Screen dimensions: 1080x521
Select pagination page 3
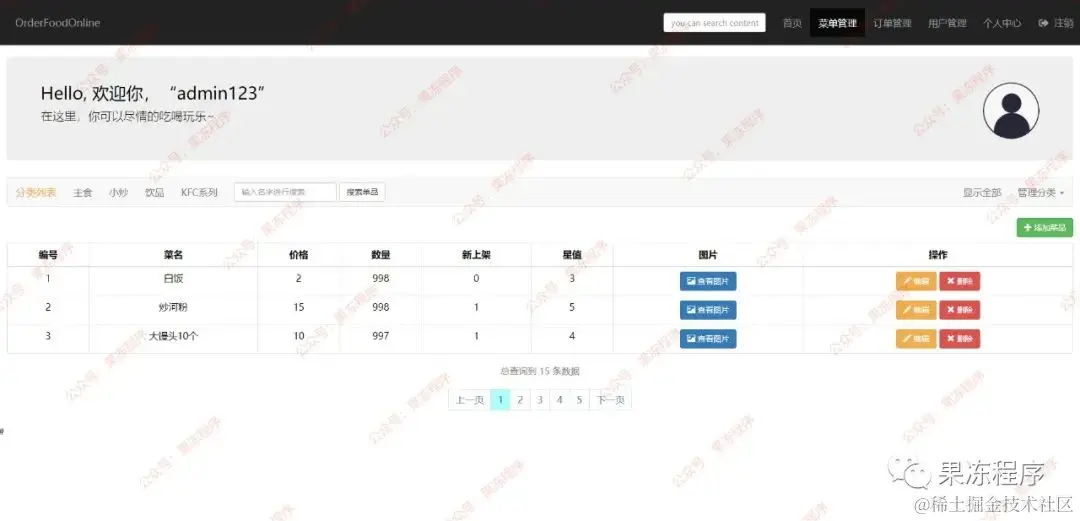click(x=540, y=400)
